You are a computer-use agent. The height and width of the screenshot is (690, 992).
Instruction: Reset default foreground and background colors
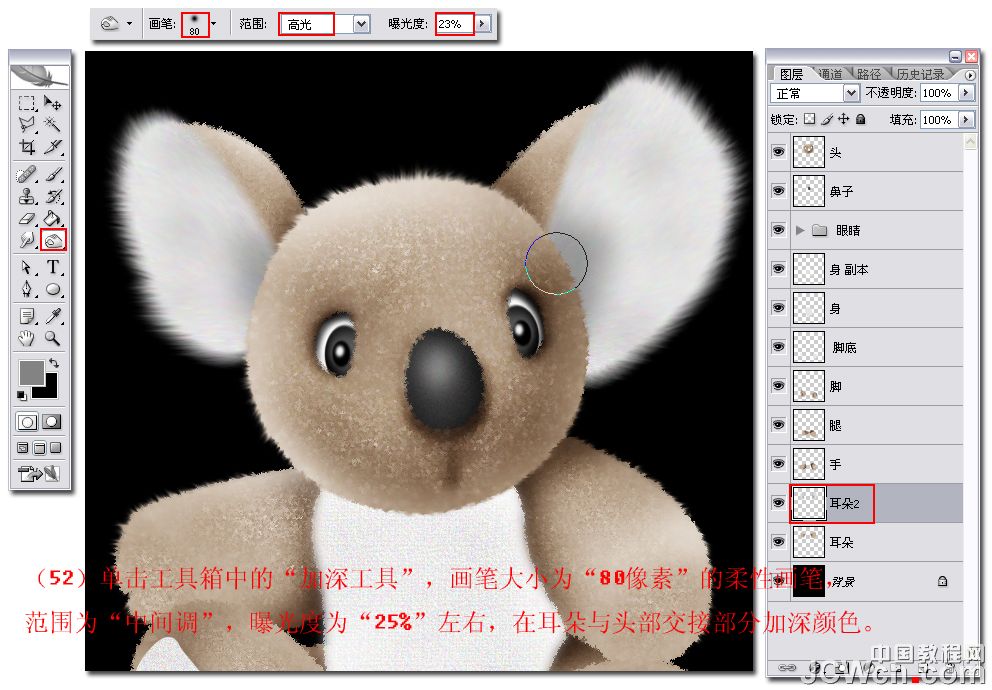coord(22,396)
